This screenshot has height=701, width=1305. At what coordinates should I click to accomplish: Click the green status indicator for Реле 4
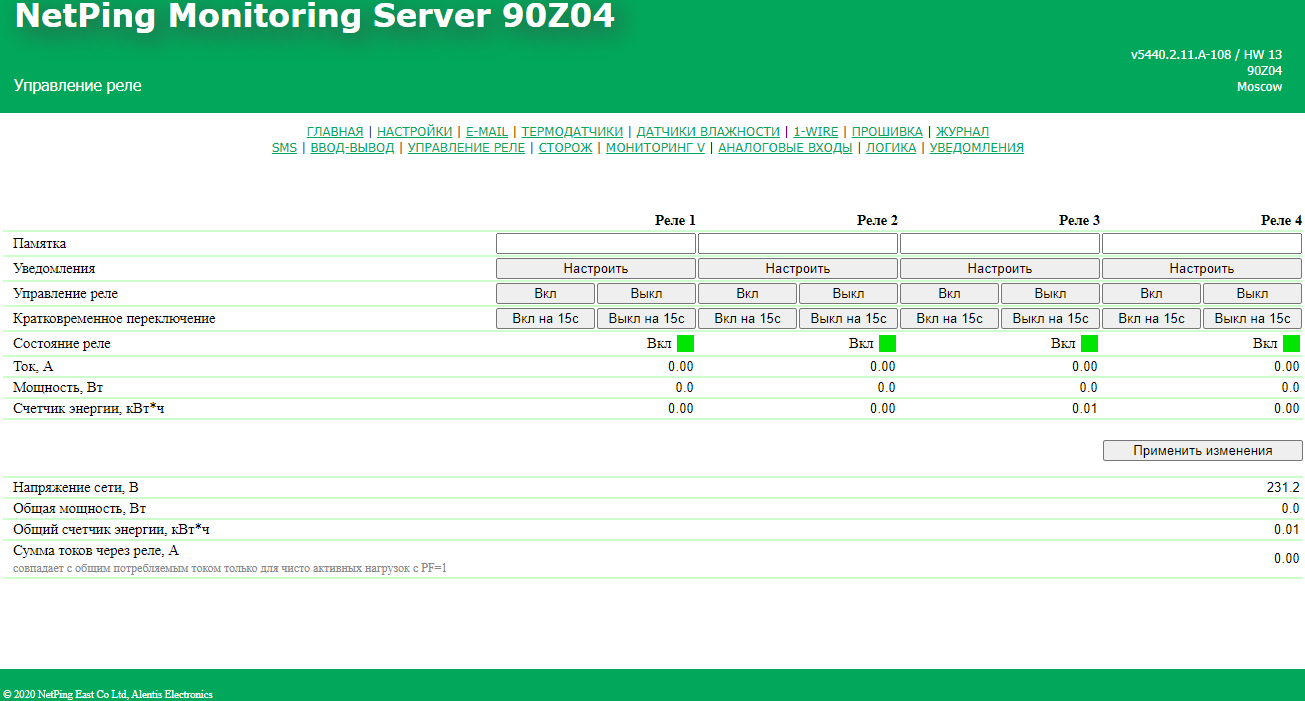(x=1291, y=344)
